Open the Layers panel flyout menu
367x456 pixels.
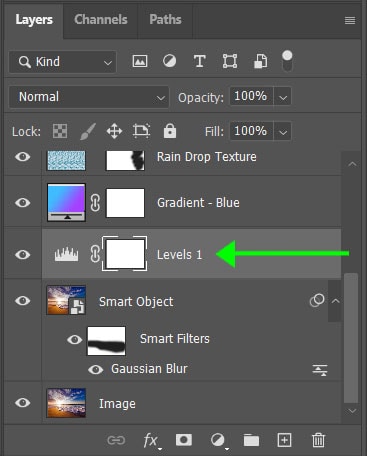(350, 21)
